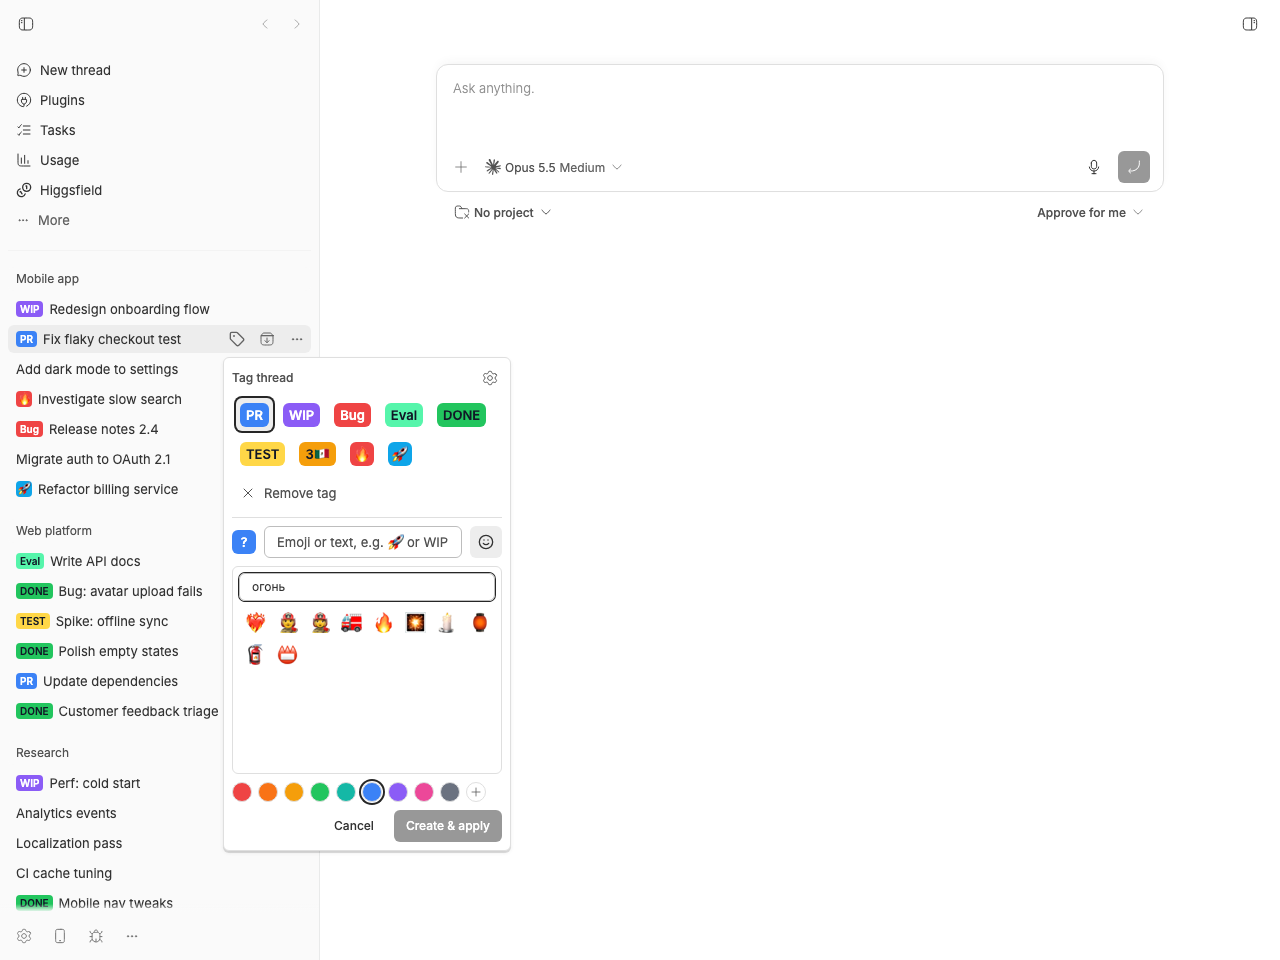Pick the fire extinguisher emoji
The width and height of the screenshot is (1280, 960).
click(x=256, y=655)
